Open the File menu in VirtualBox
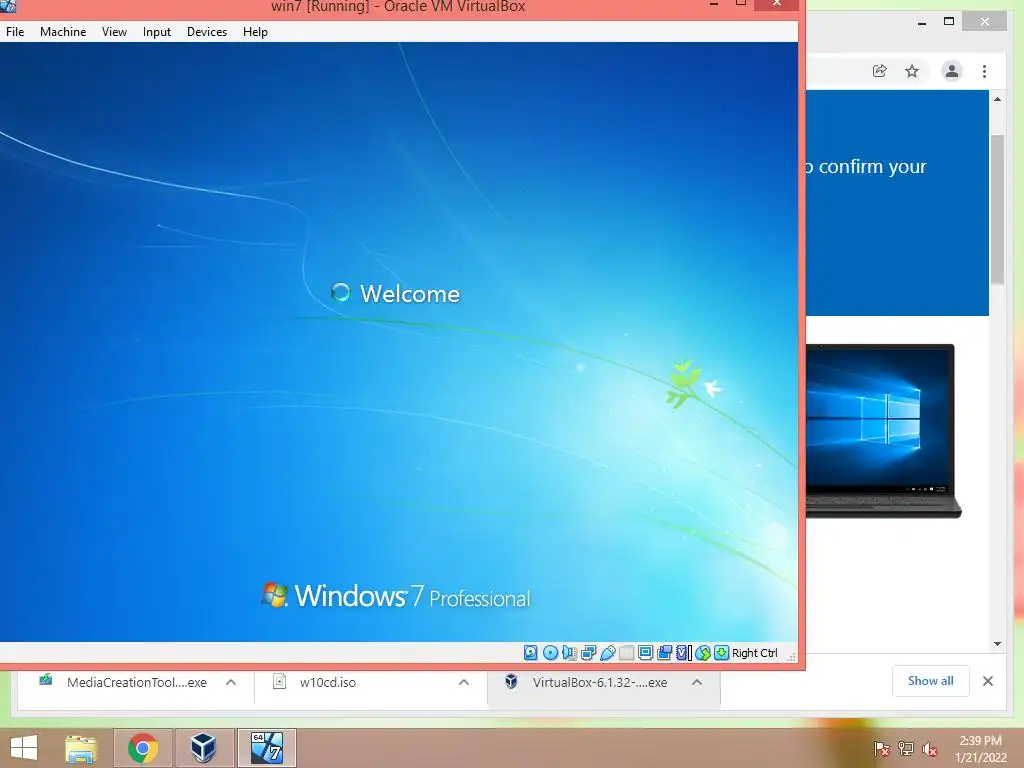Screen dimensions: 1024x768 point(15,31)
